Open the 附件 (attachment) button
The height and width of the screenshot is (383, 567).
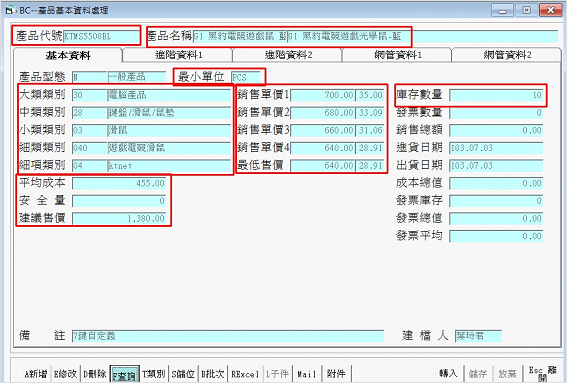coord(336,374)
